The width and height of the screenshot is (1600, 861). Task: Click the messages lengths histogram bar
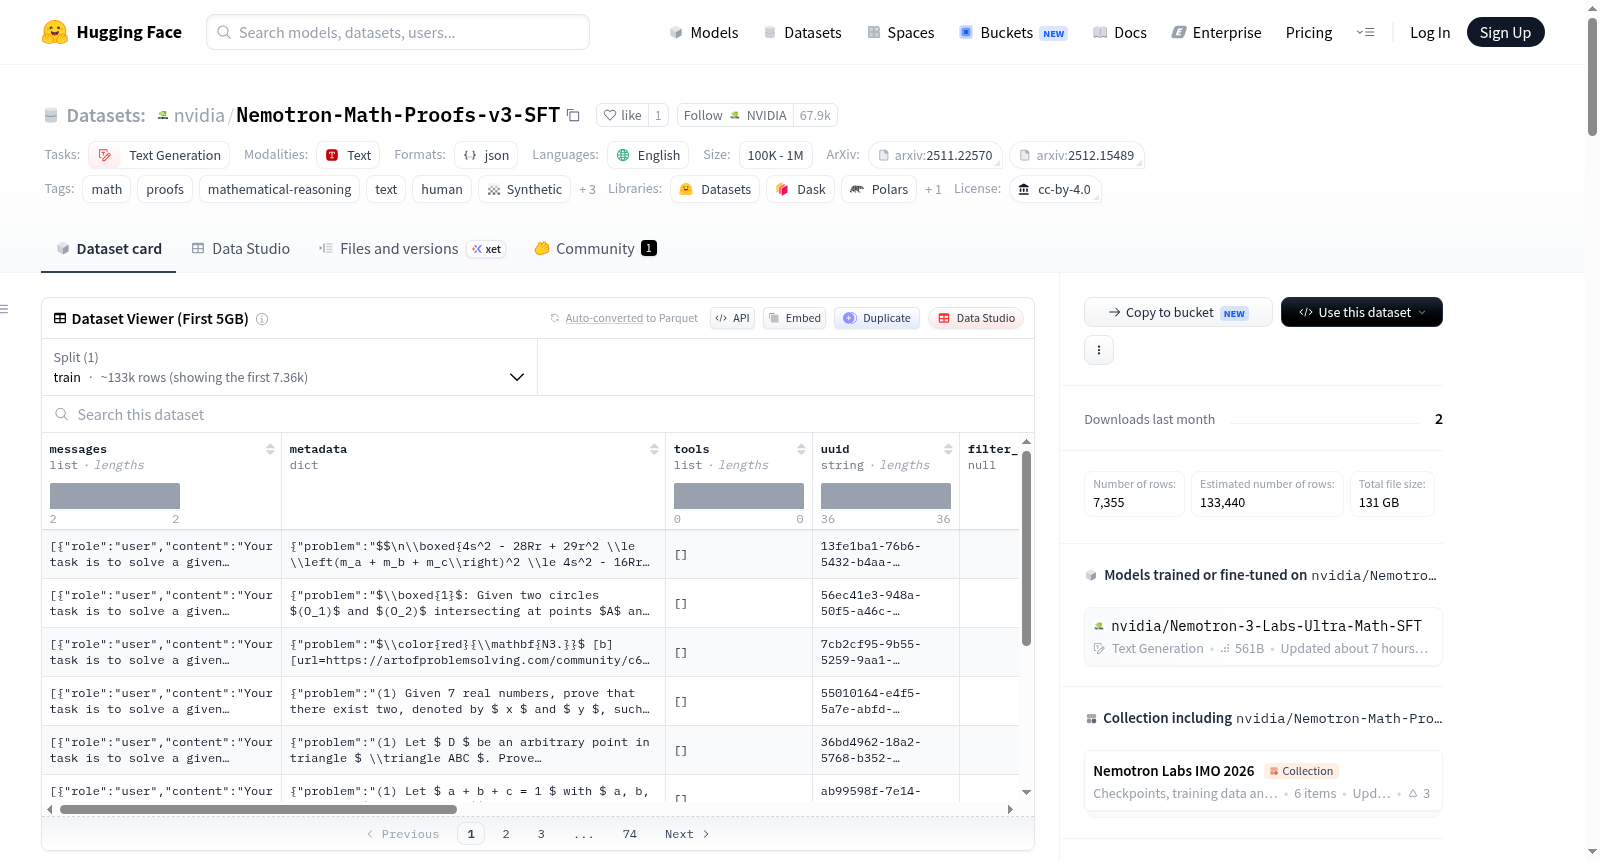115,496
